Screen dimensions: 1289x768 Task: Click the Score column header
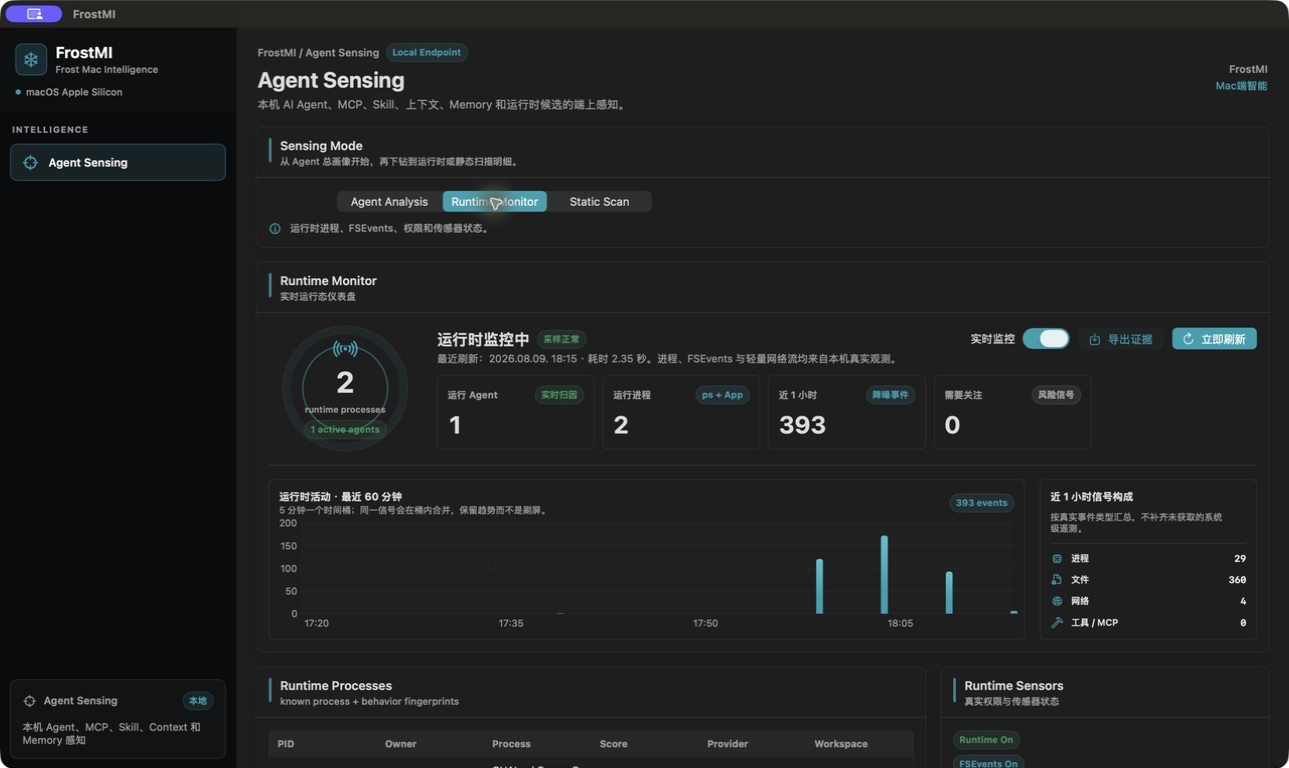[613, 744]
